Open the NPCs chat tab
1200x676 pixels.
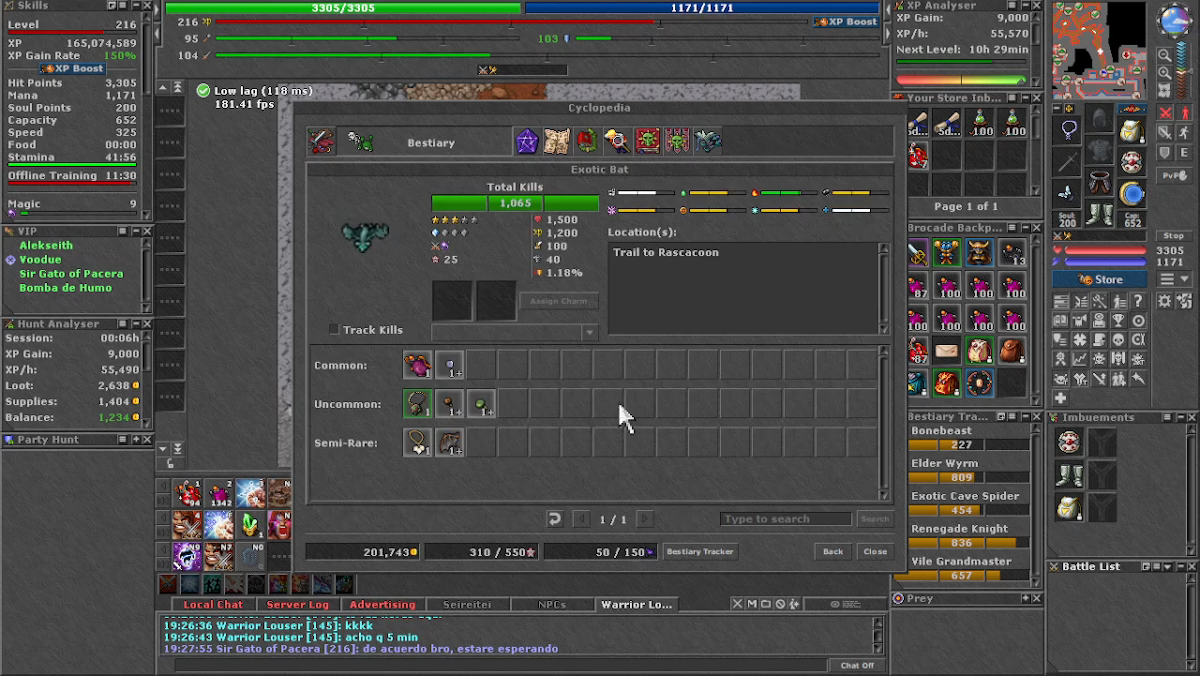point(551,604)
